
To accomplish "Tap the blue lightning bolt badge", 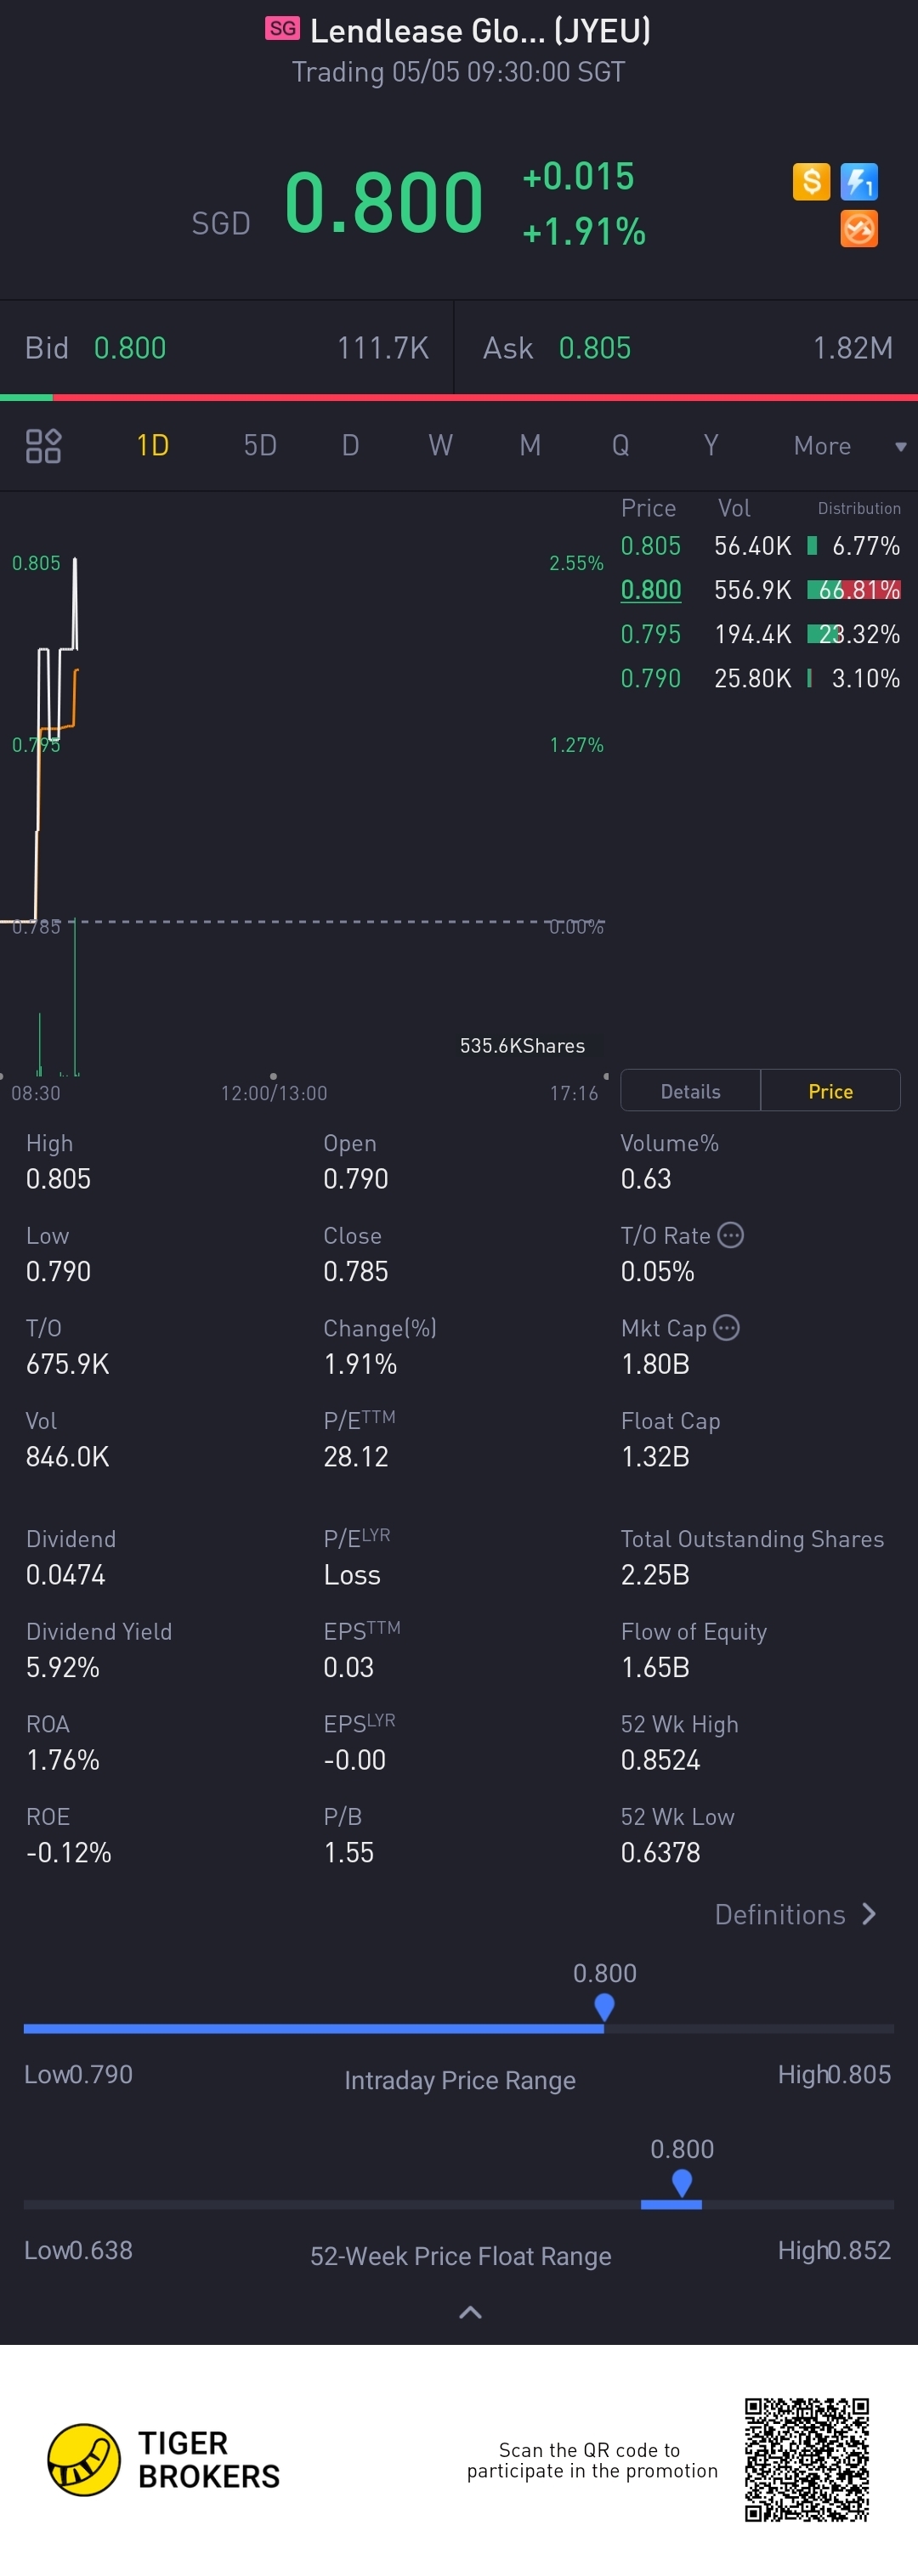I will (859, 182).
